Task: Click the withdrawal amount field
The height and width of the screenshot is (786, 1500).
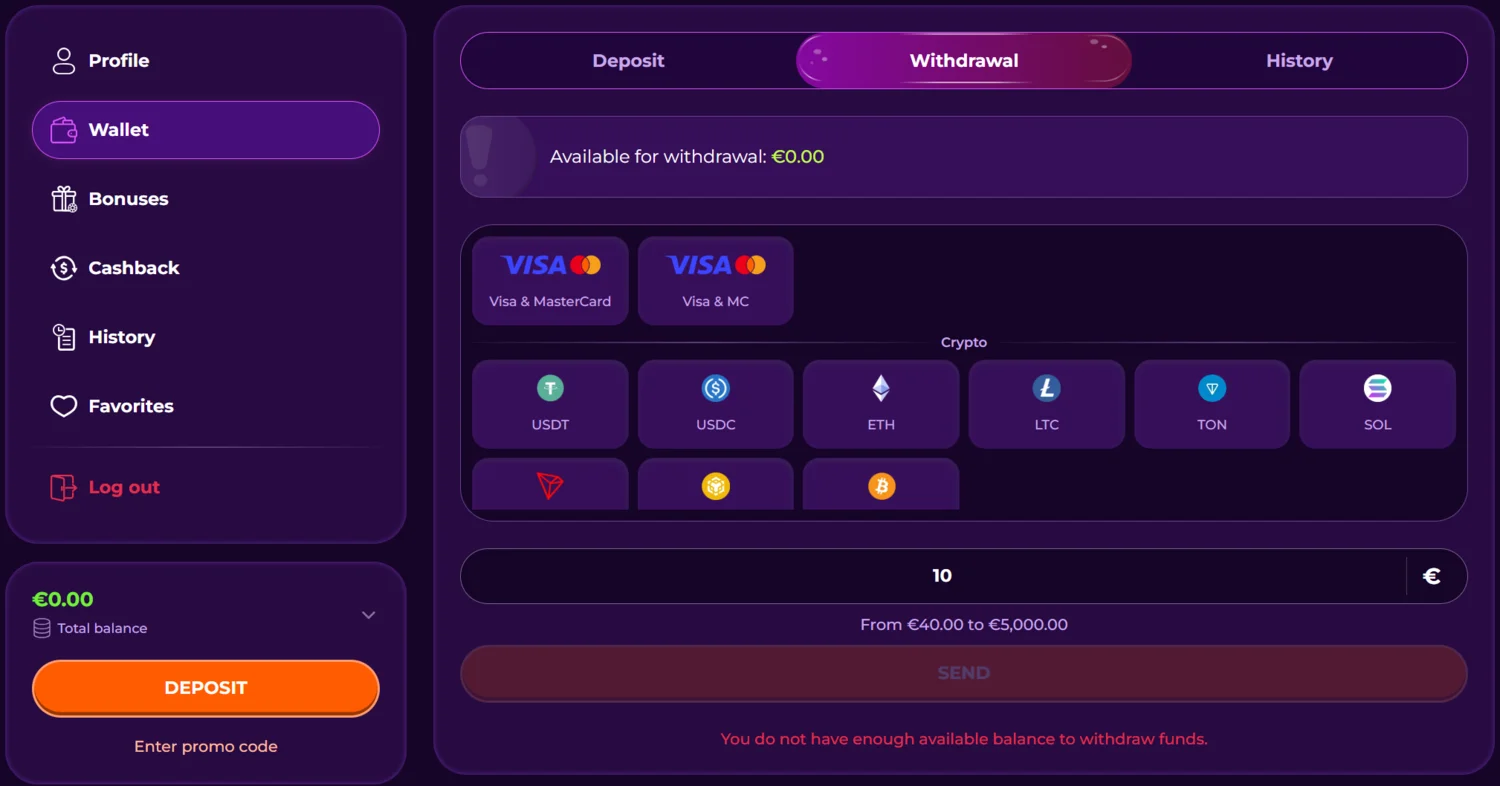Action: click(x=940, y=575)
